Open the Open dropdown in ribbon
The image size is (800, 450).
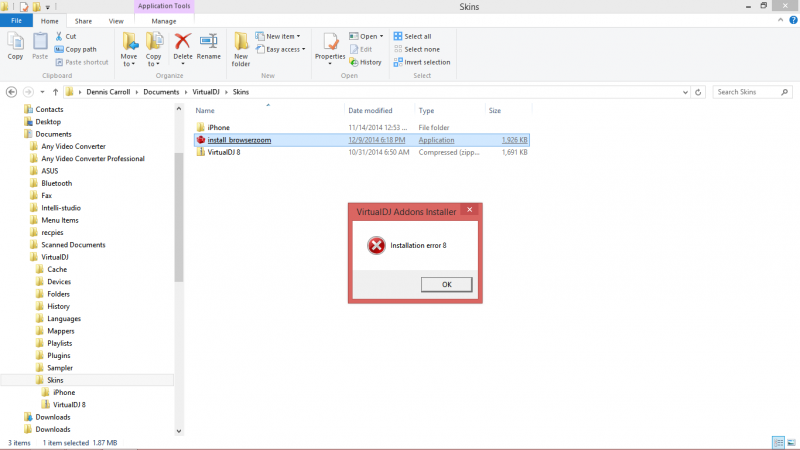pyautogui.click(x=366, y=36)
